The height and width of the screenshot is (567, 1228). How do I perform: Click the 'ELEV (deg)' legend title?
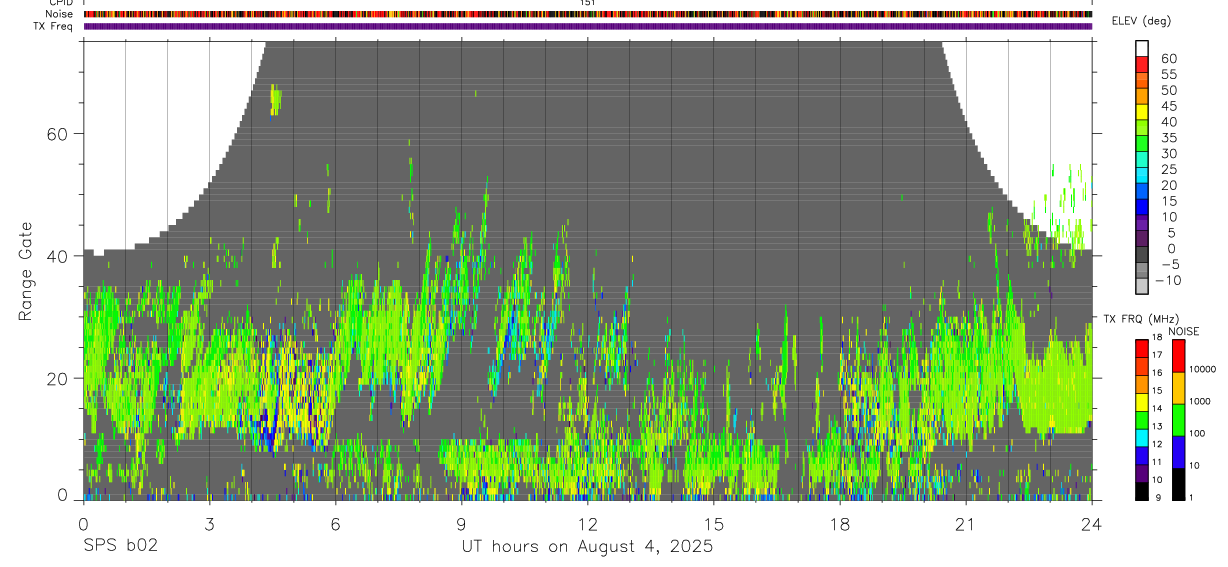tap(1141, 21)
